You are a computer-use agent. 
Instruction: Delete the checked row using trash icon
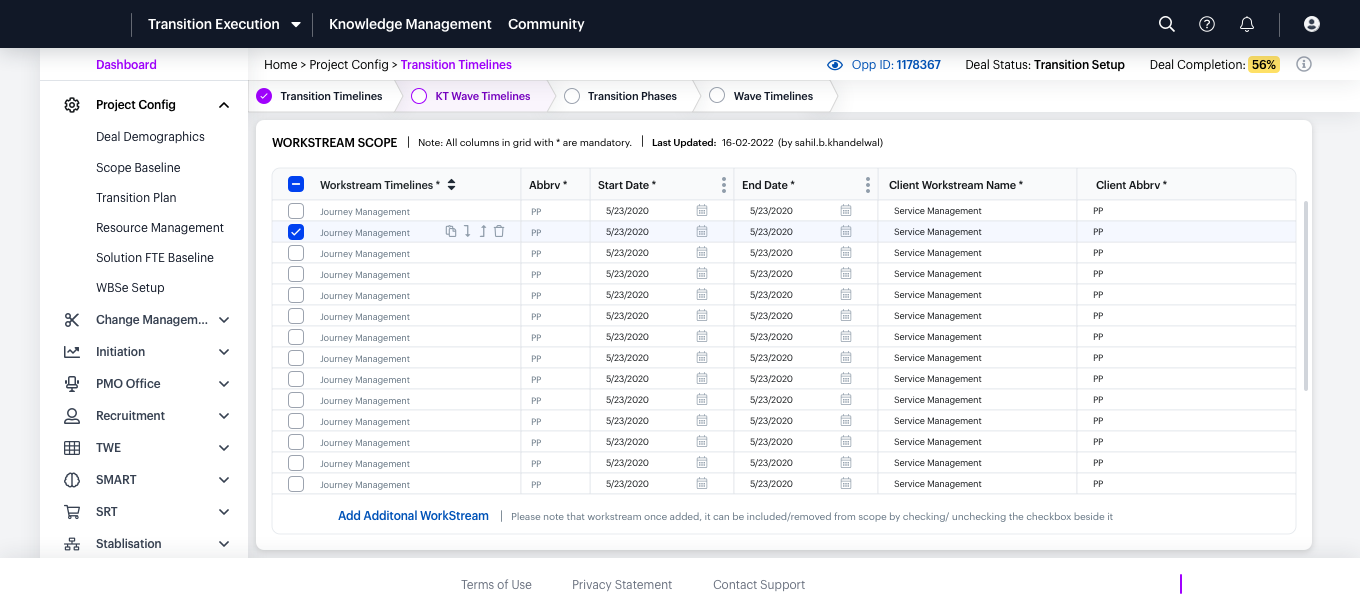(x=499, y=232)
